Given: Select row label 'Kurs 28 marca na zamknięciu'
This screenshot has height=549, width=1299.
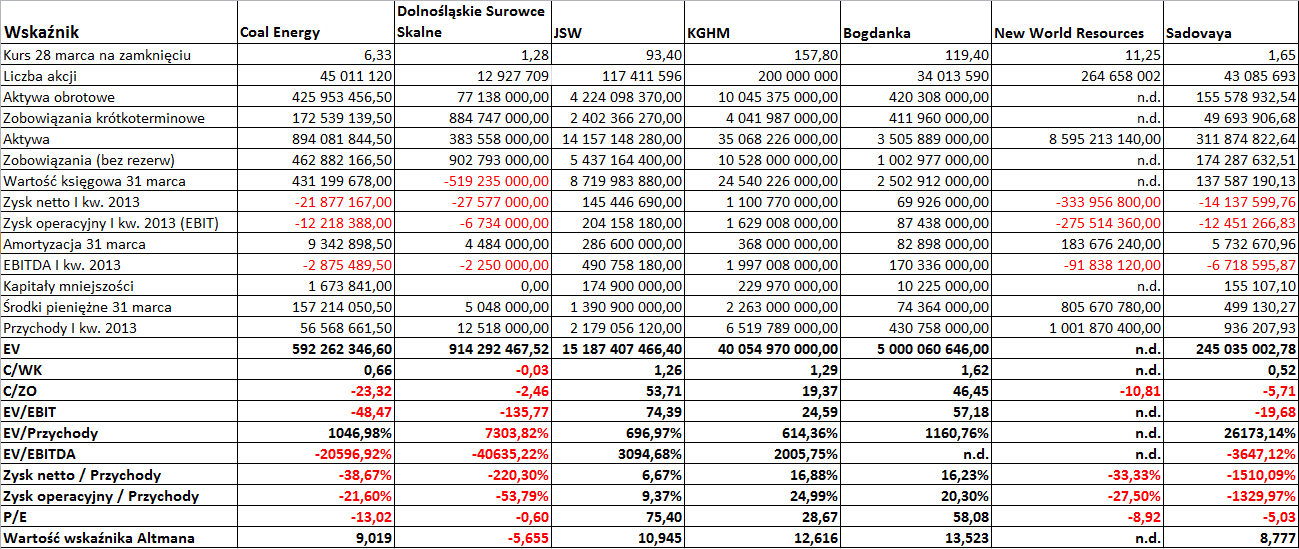Looking at the screenshot, I should point(97,55).
